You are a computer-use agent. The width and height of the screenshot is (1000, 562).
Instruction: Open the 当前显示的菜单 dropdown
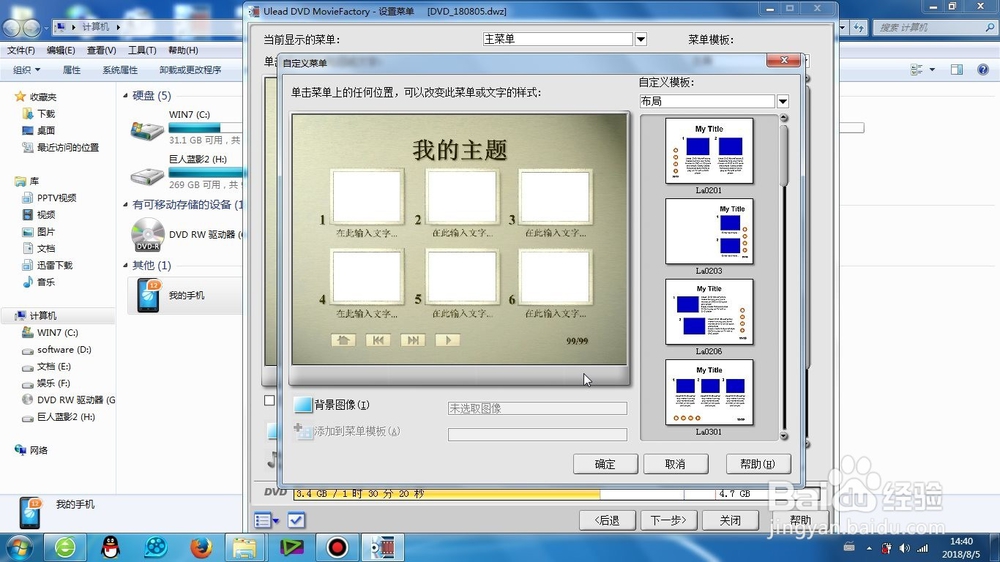click(x=641, y=40)
